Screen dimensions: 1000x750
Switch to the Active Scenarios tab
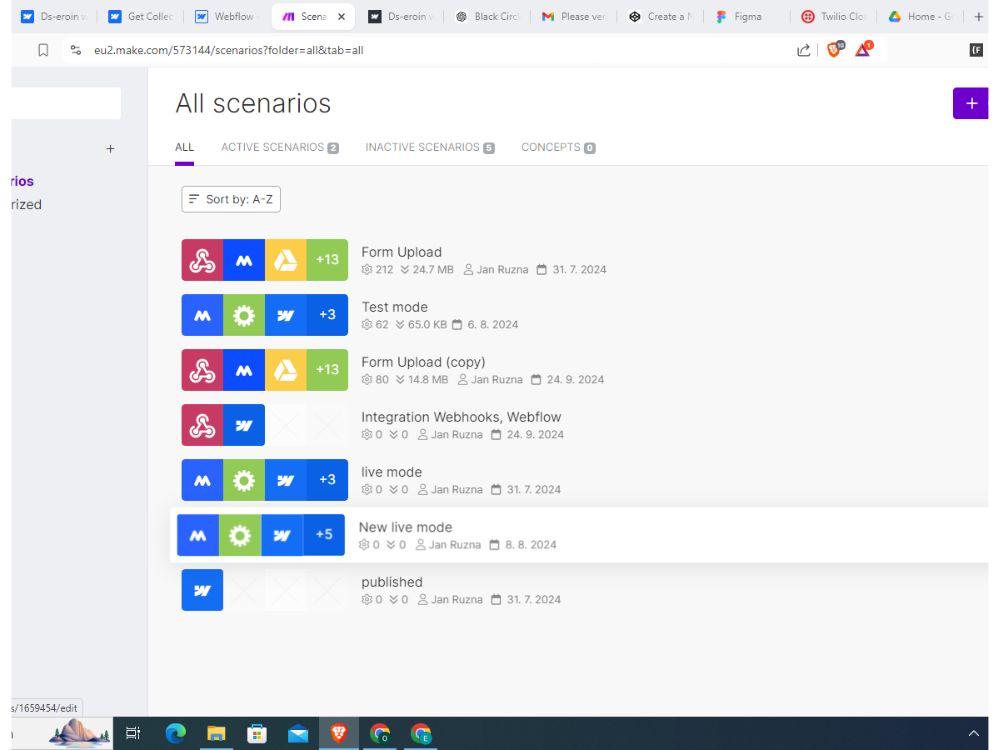pos(279,147)
